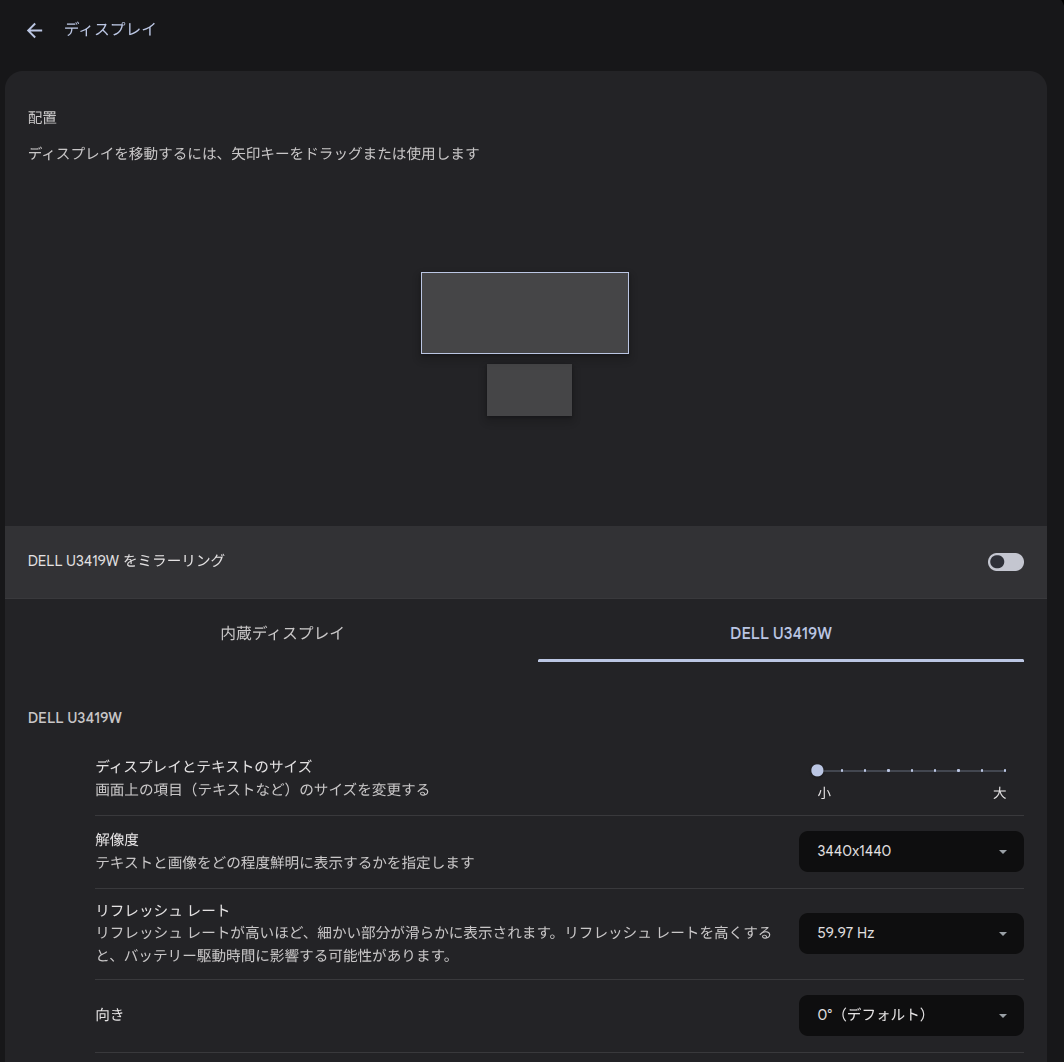Viewport: 1064px width, 1062px height.
Task: Select the DELL U3419W tab
Action: click(780, 633)
